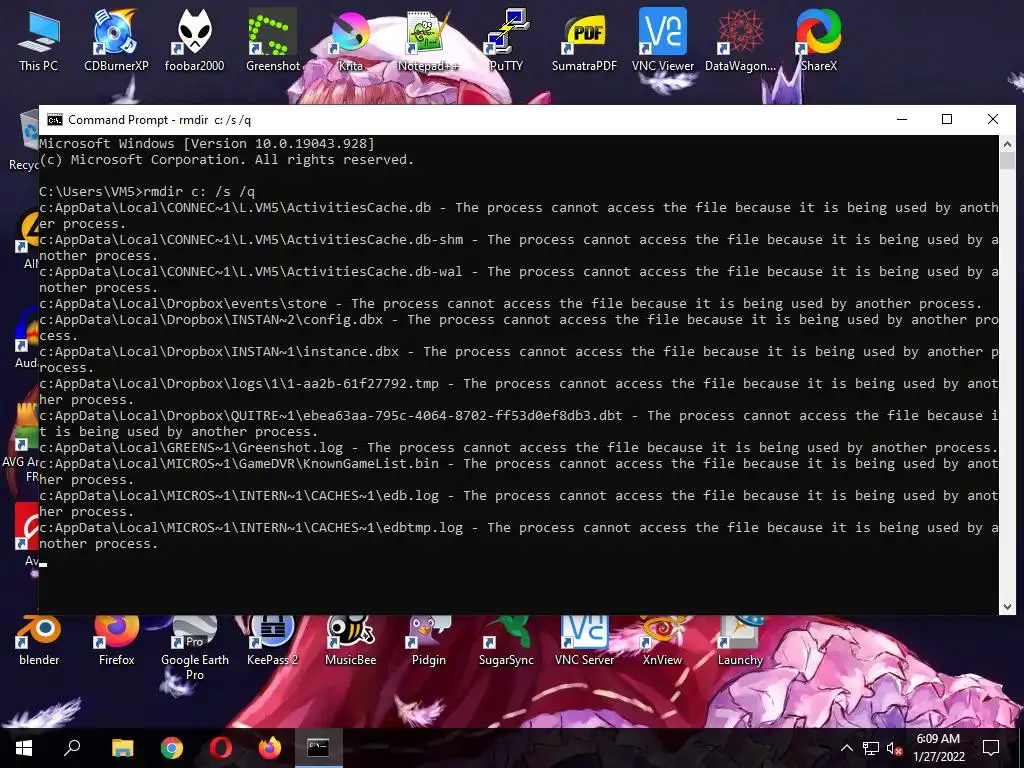
Task: Open XnView desktop shortcut
Action: pyautogui.click(x=662, y=641)
